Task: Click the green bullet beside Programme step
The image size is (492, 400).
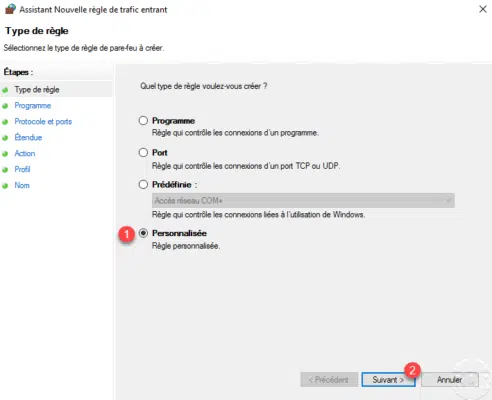Action: tap(5, 106)
